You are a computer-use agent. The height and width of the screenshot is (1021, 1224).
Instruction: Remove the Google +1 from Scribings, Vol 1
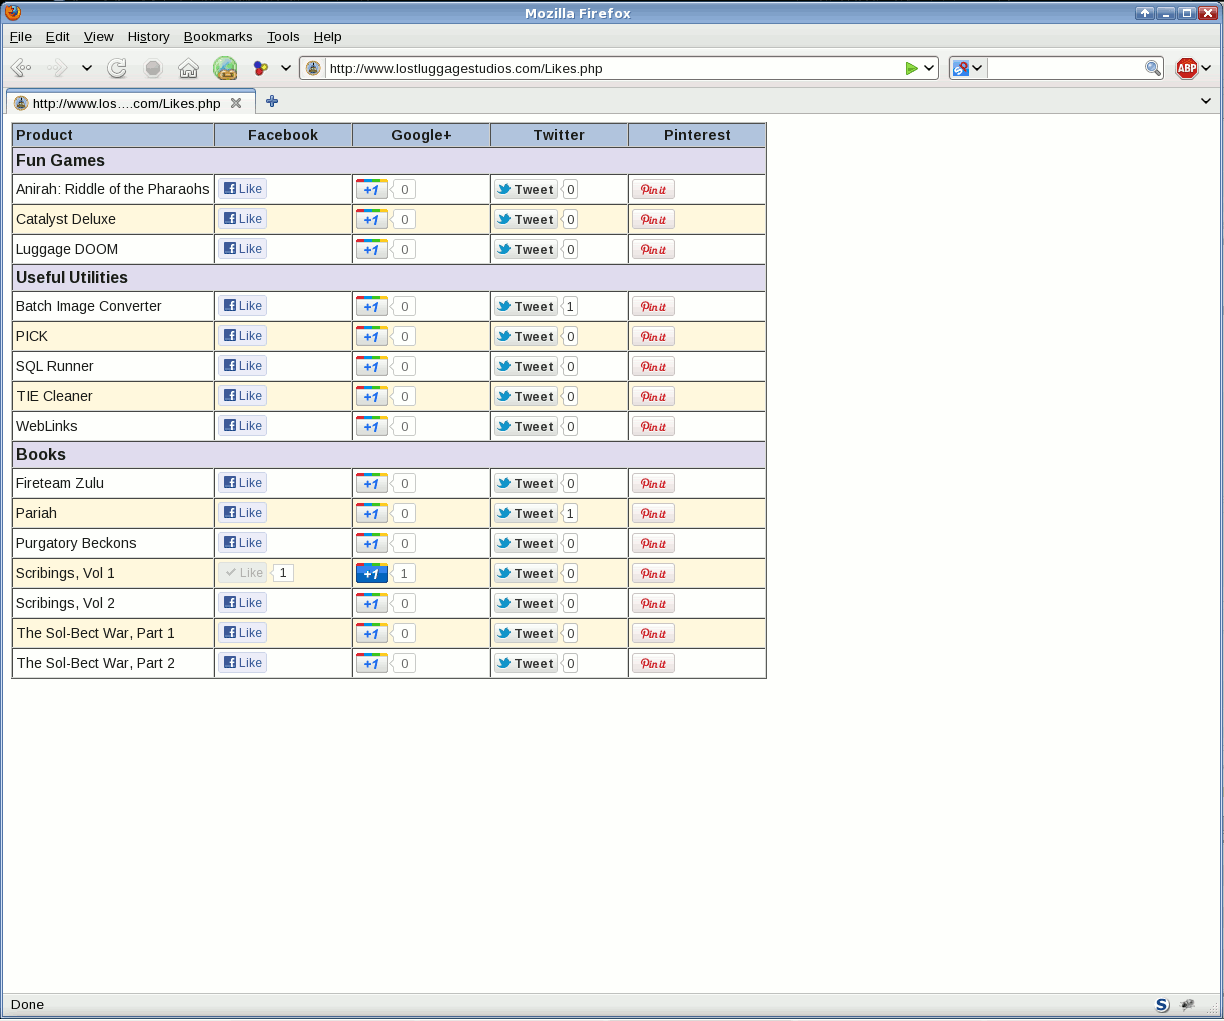pyautogui.click(x=372, y=573)
